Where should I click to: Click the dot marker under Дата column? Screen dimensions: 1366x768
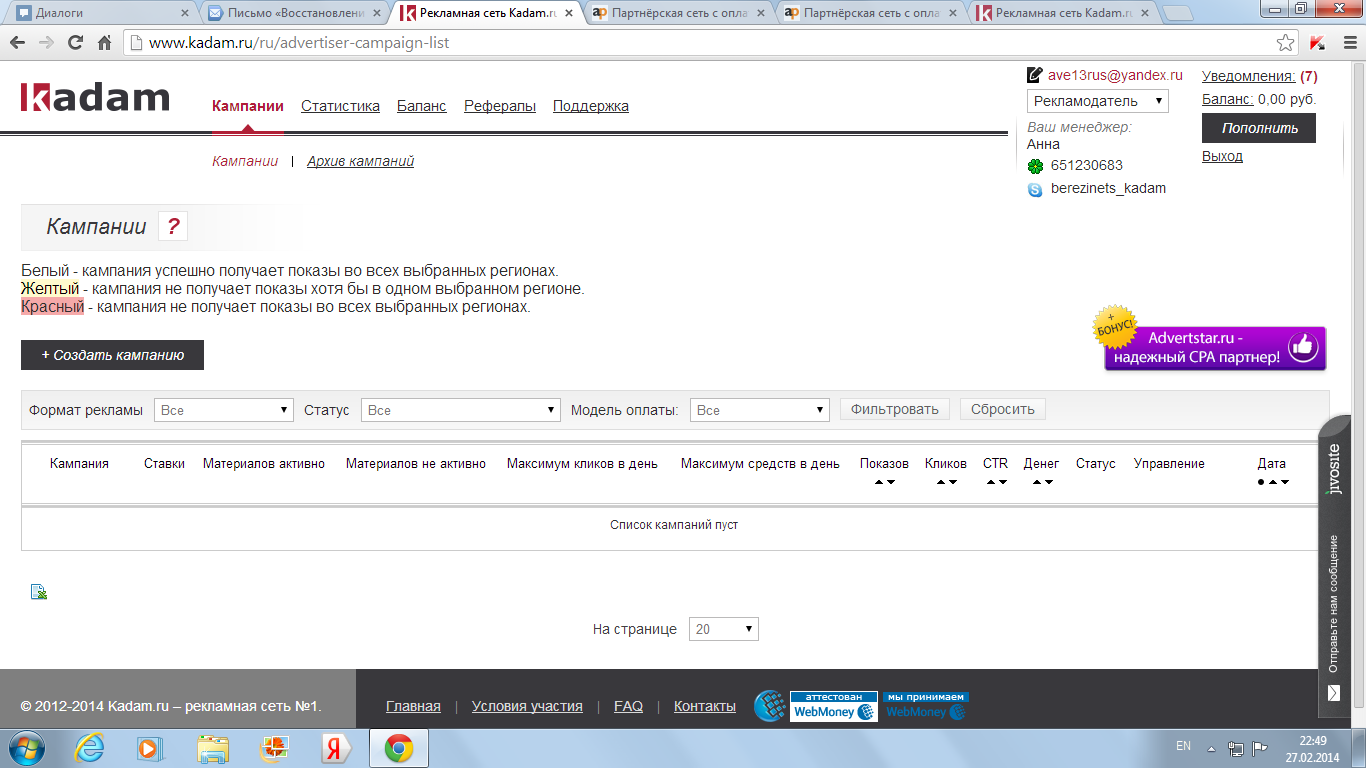click(x=1262, y=482)
